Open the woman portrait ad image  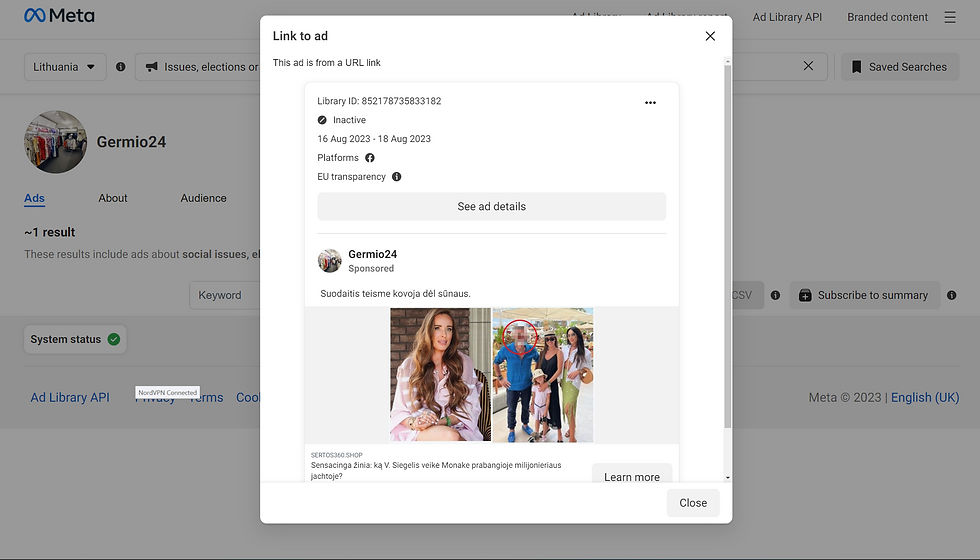click(441, 374)
